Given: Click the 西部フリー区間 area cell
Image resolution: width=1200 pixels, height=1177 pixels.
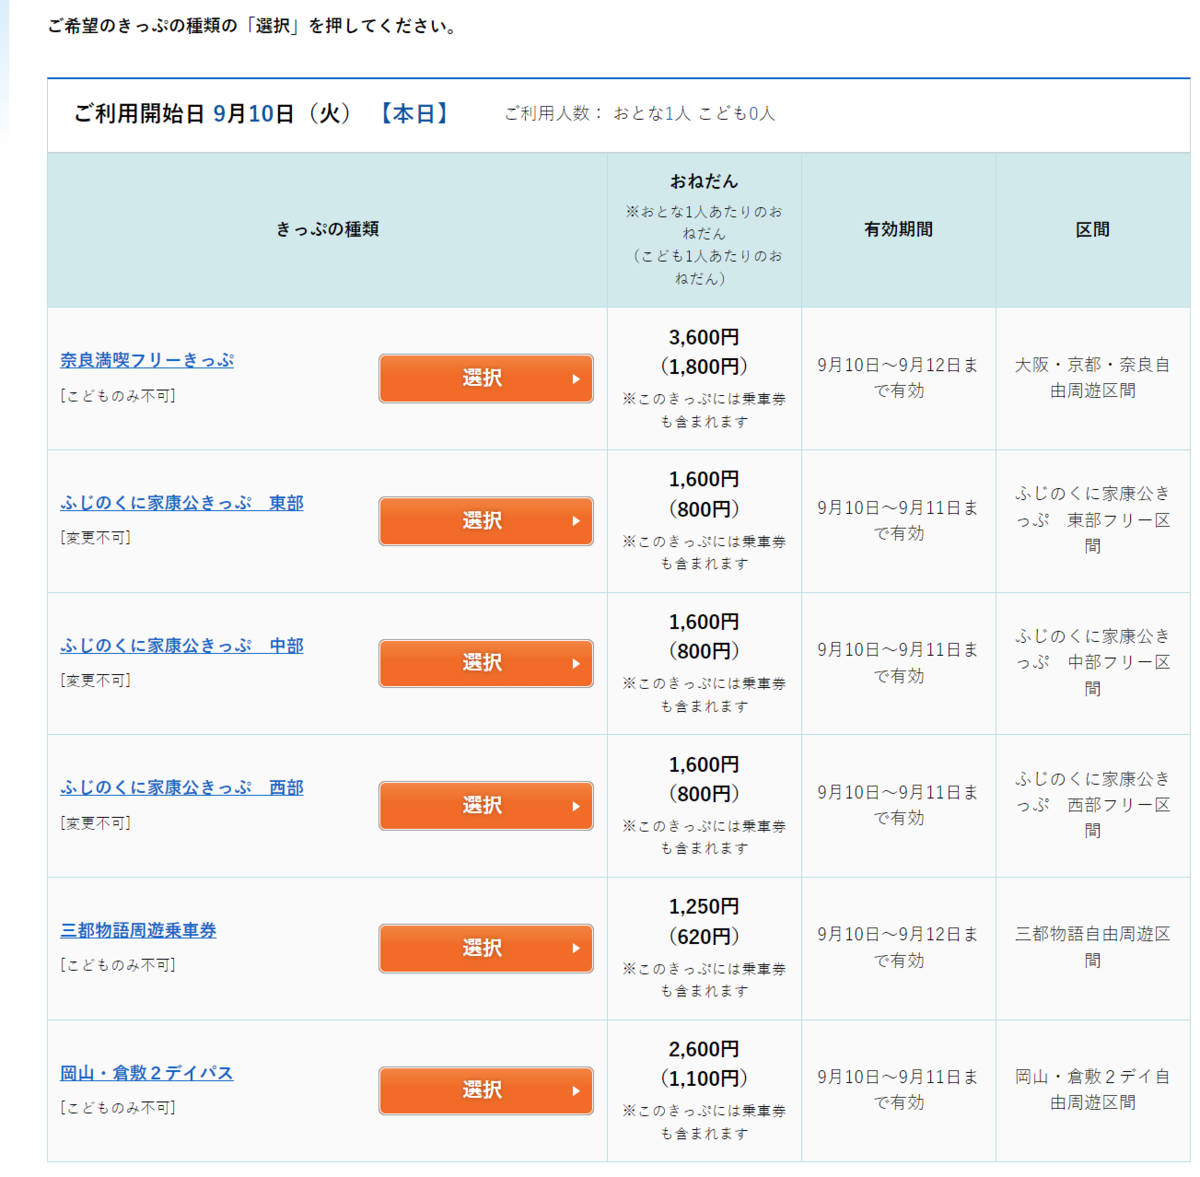Looking at the screenshot, I should [1093, 805].
